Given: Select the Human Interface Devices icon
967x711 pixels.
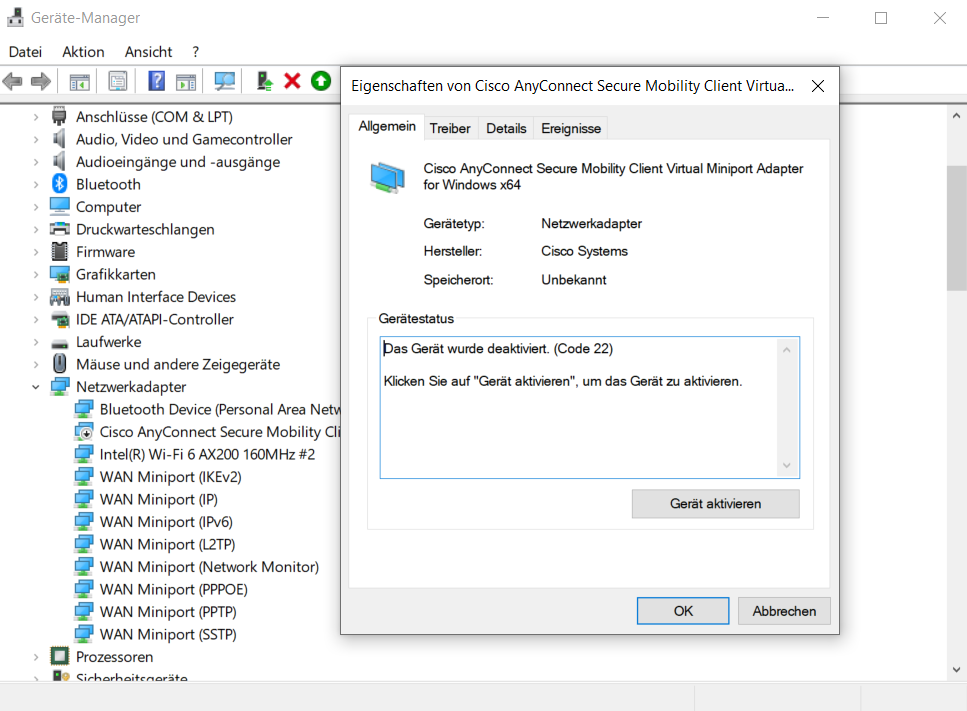Looking at the screenshot, I should 60,297.
